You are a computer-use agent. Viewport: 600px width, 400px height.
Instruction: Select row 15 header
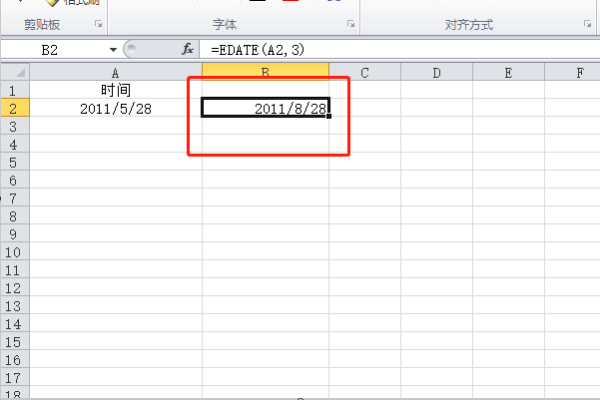[15, 341]
